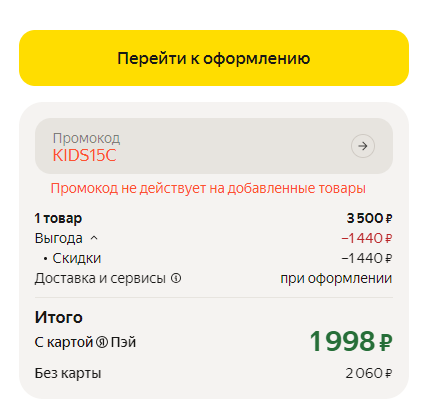Click the Доставка и сервисы label
438x403 pixels.
(x=100, y=278)
